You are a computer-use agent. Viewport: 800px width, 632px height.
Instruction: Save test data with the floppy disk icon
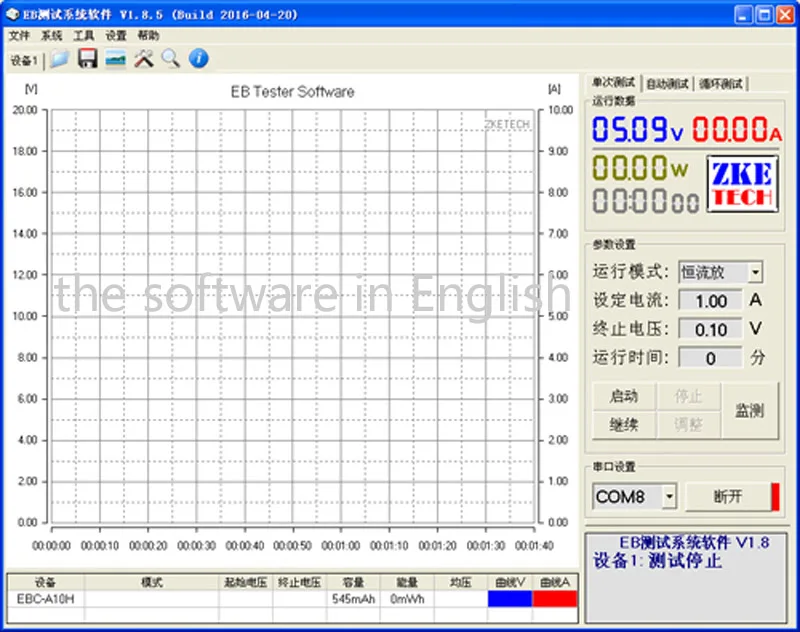click(x=87, y=59)
